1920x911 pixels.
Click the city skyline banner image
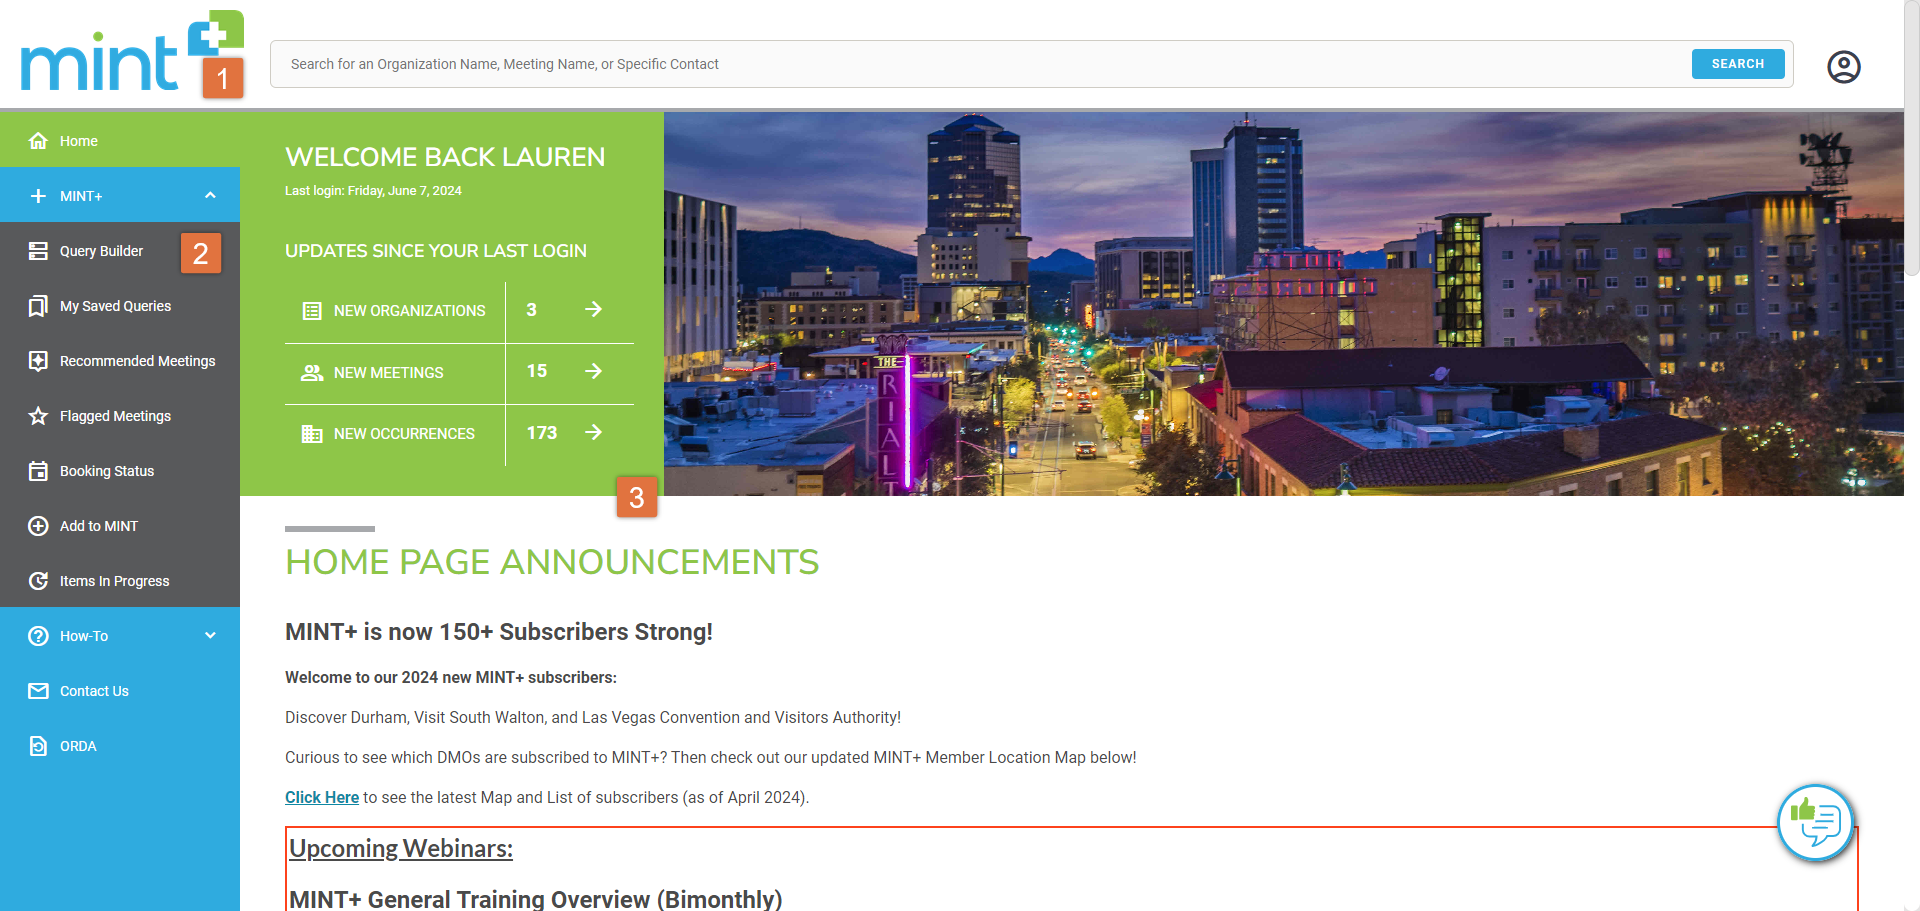tap(1284, 303)
